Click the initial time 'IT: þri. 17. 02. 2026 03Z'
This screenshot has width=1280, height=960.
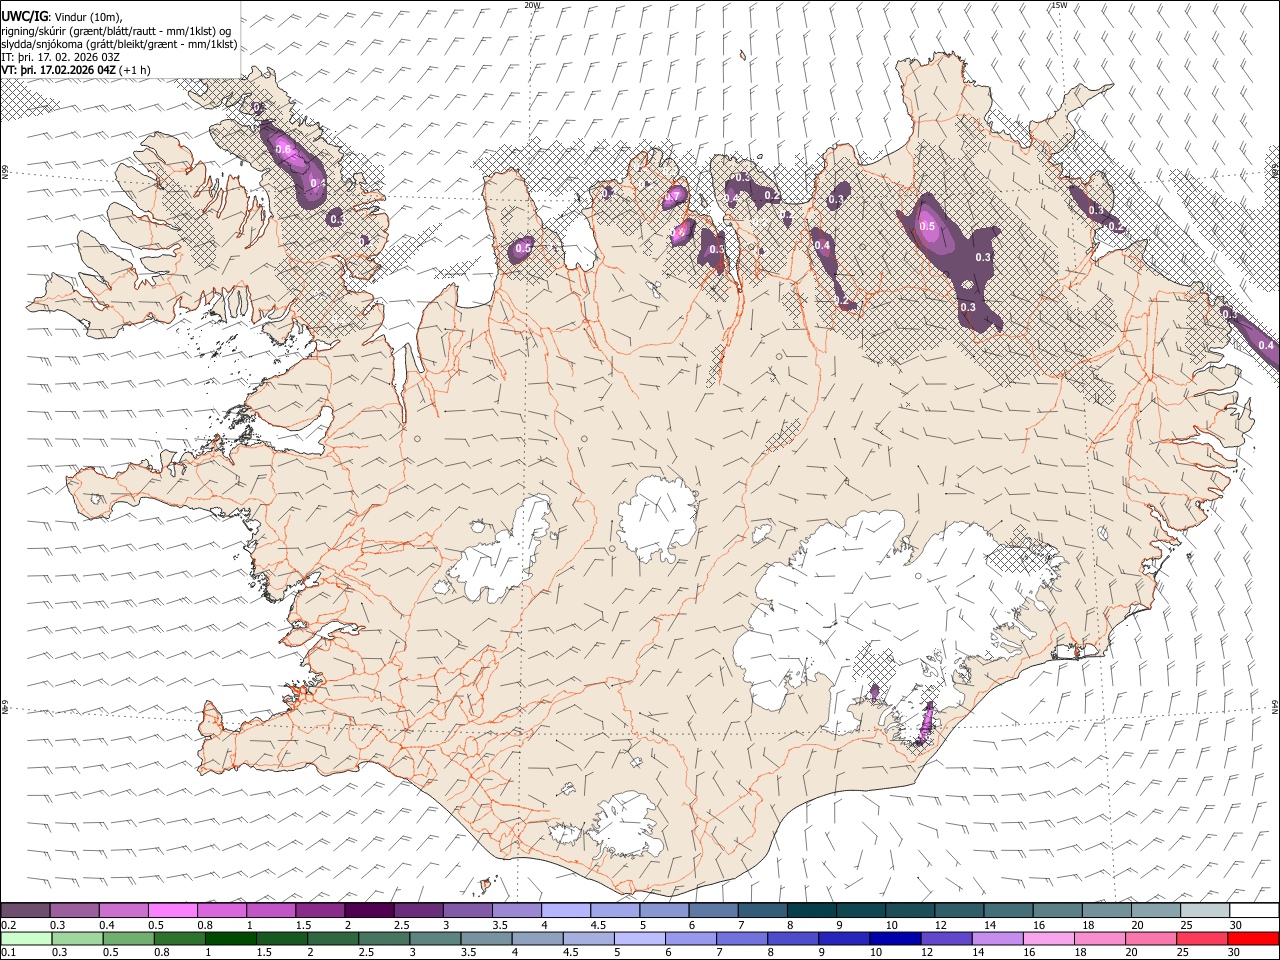click(59, 57)
